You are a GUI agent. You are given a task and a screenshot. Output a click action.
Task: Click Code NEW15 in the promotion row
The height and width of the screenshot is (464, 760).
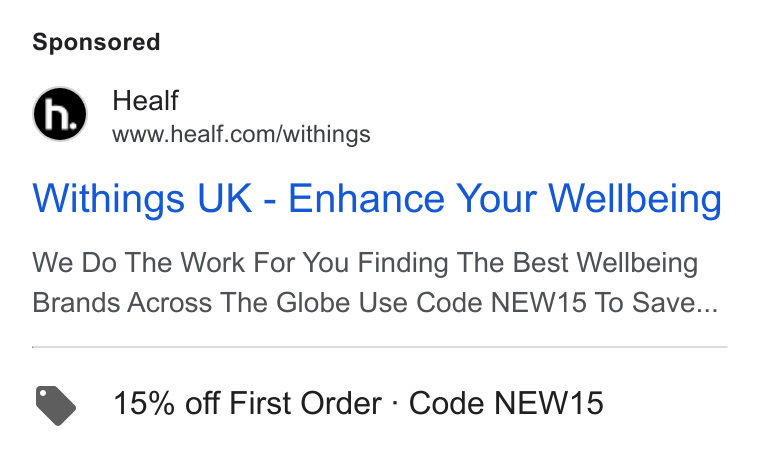[506, 403]
